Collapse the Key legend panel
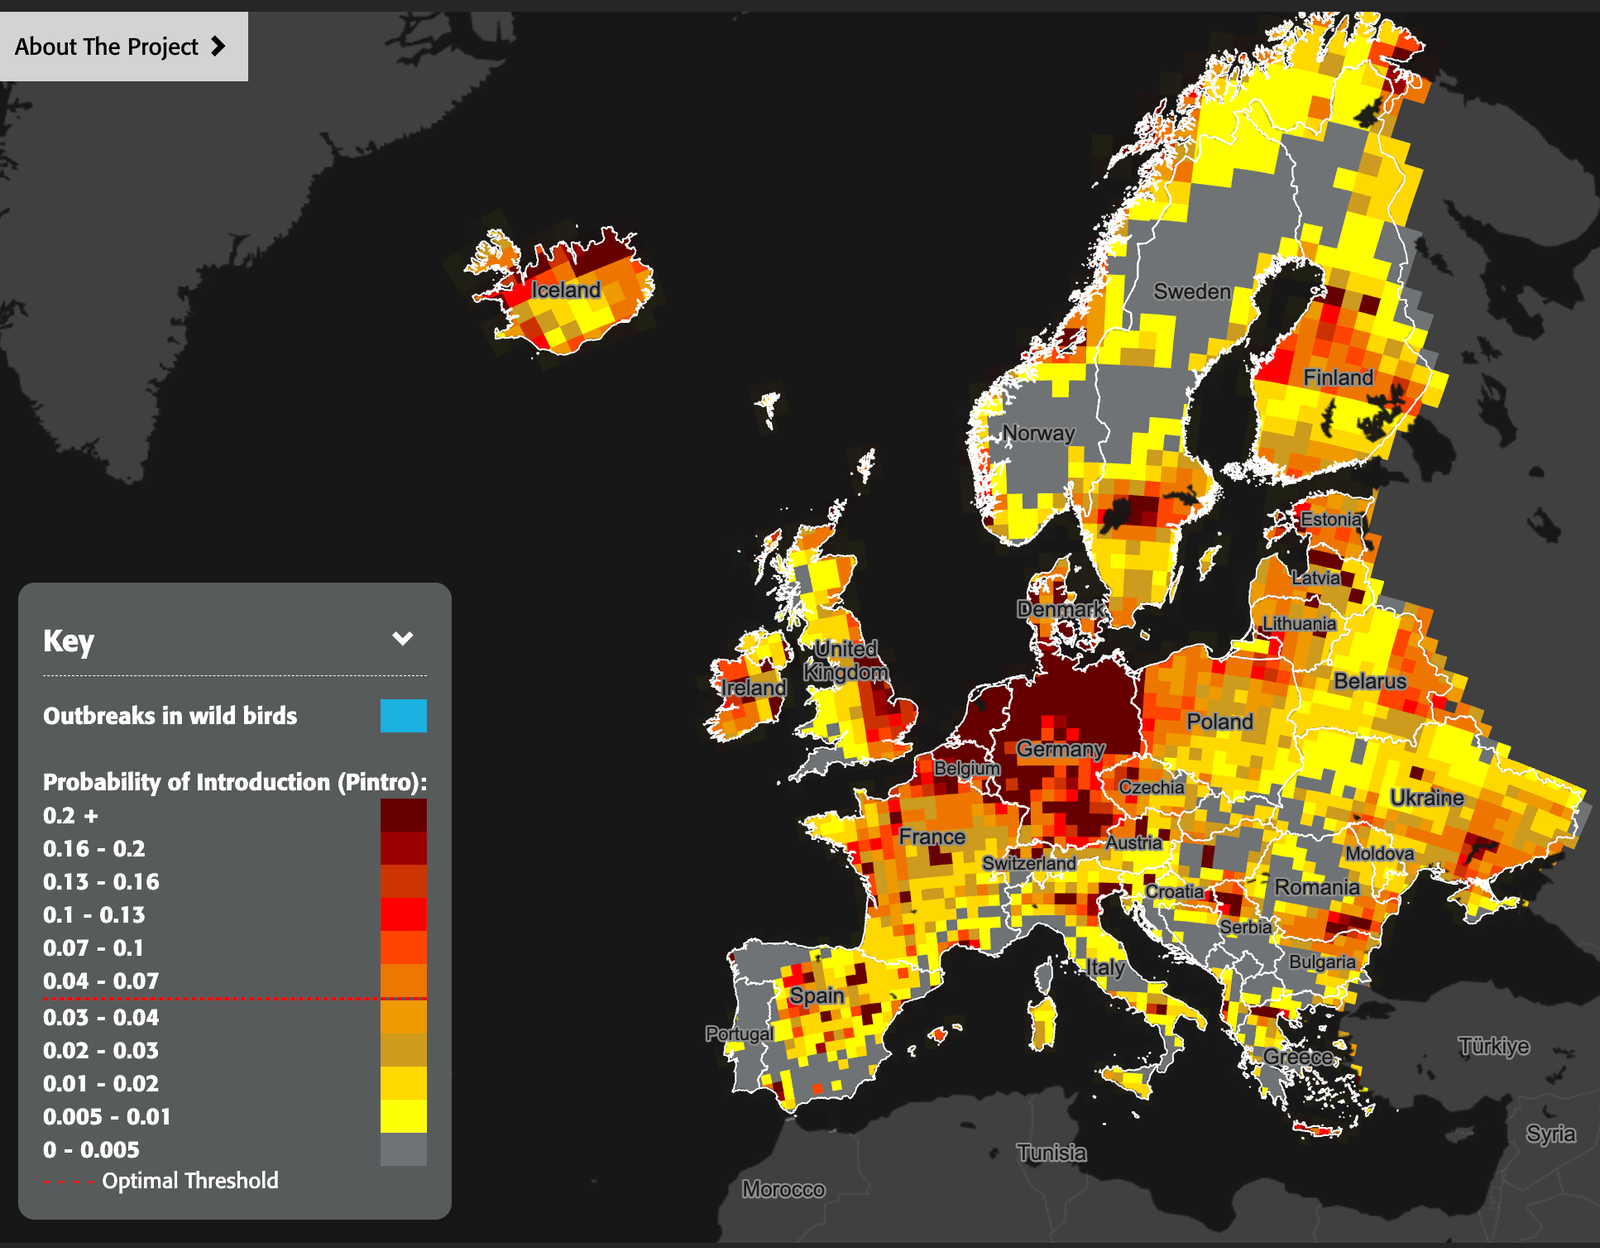 coord(403,639)
